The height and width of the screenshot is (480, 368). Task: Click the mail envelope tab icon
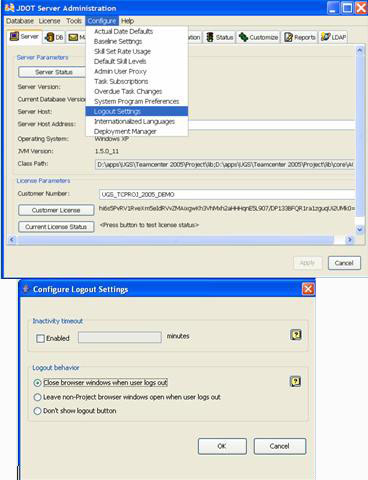[73, 37]
